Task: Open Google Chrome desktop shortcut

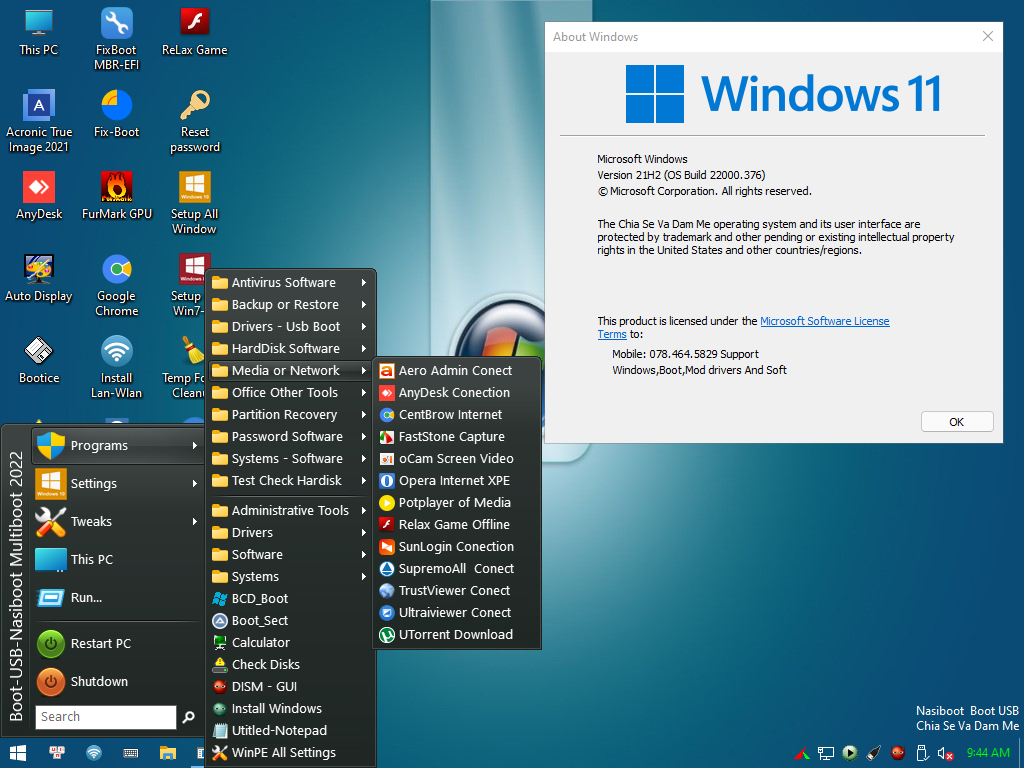Action: click(117, 270)
